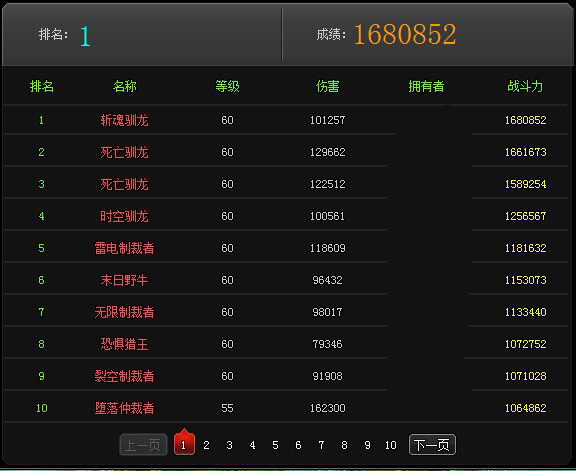576x471 pixels.
Task: Click battle power value 1661673
Action: (x=525, y=152)
